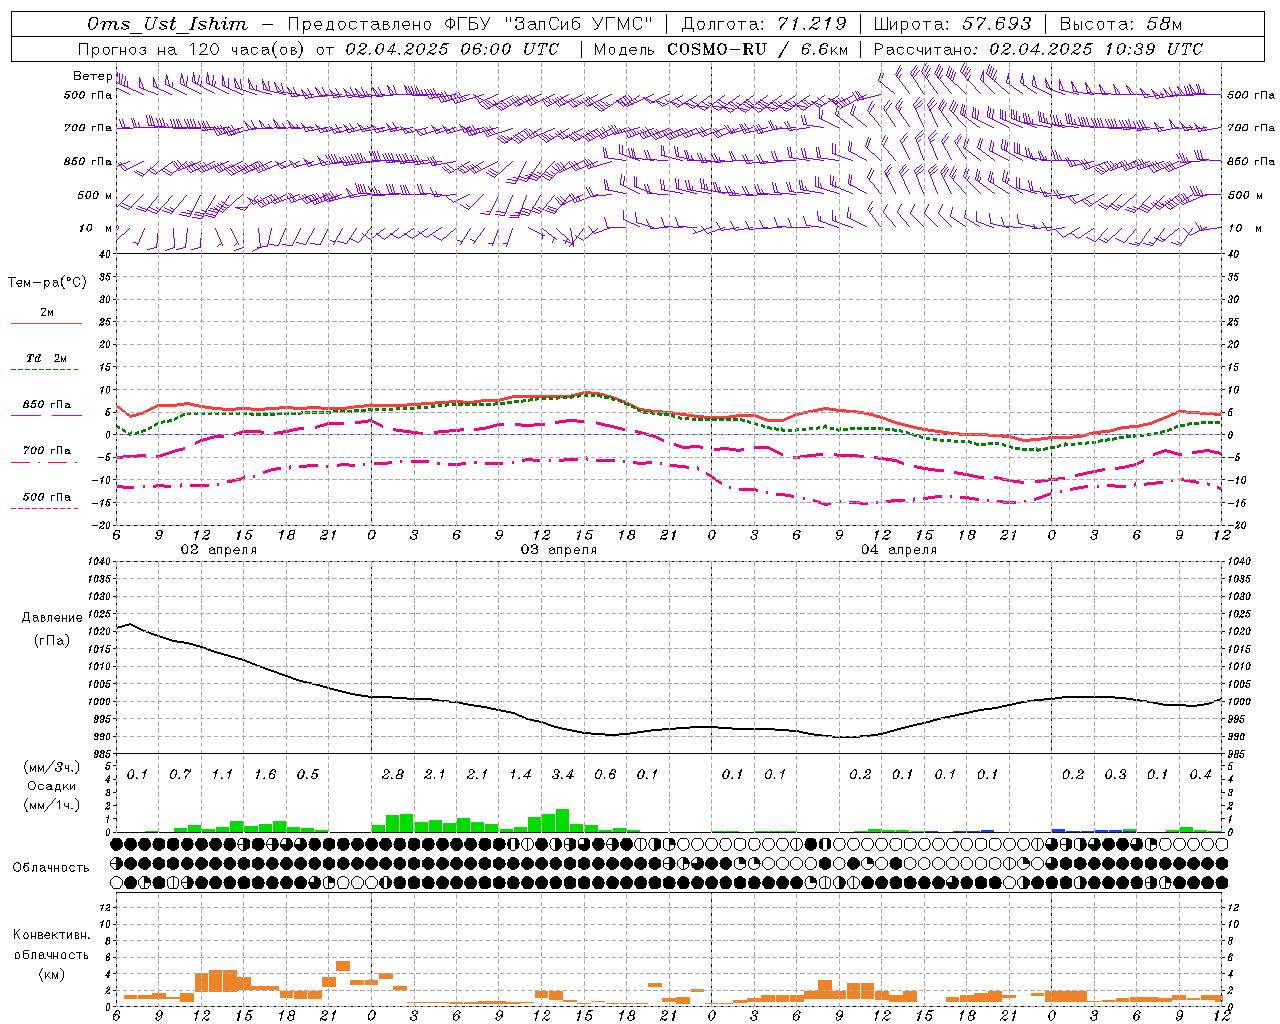Click the computed time Рассчитано: 02.04.2025 10:39 UTC
Screen dimensions: 1280x1024
coord(1038,49)
